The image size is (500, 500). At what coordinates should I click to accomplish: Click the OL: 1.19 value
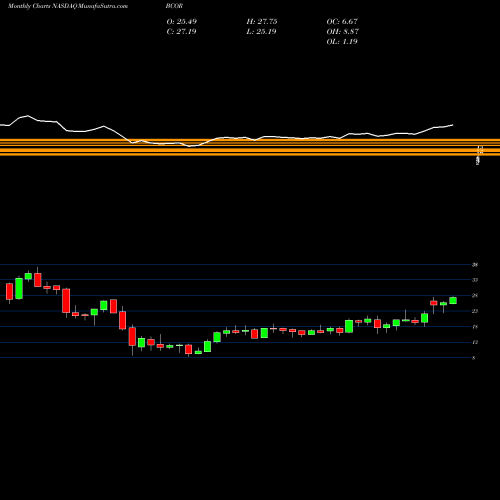342,41
